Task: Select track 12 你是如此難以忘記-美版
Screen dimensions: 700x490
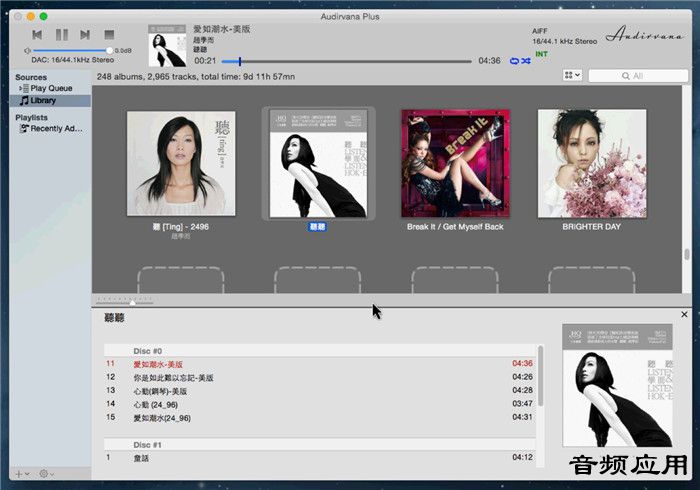Action: pyautogui.click(x=320, y=378)
